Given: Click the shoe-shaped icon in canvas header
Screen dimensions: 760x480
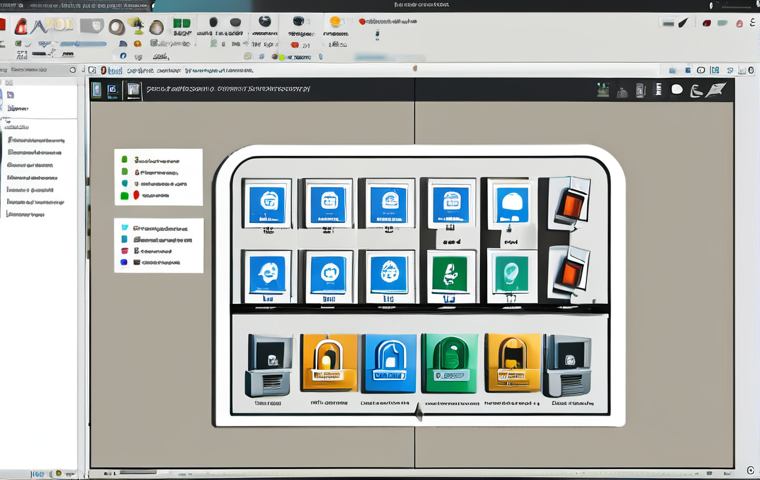Looking at the screenshot, I should [x=696, y=91].
